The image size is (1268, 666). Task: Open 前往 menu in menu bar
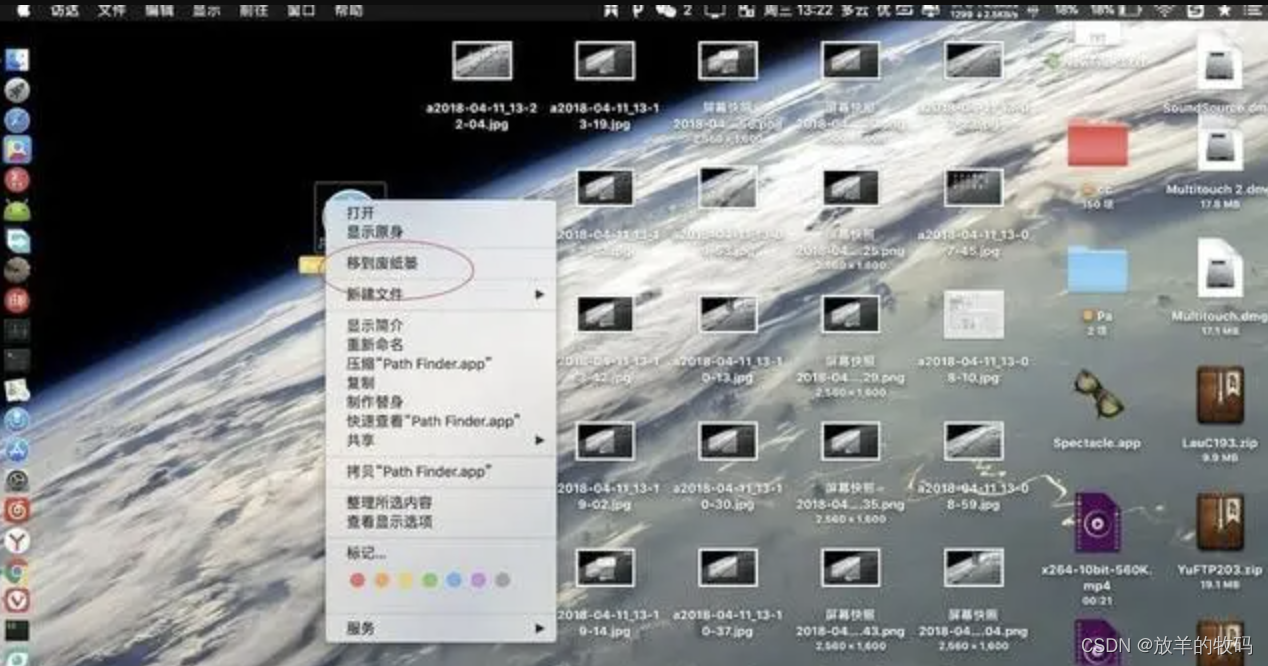coord(254,10)
